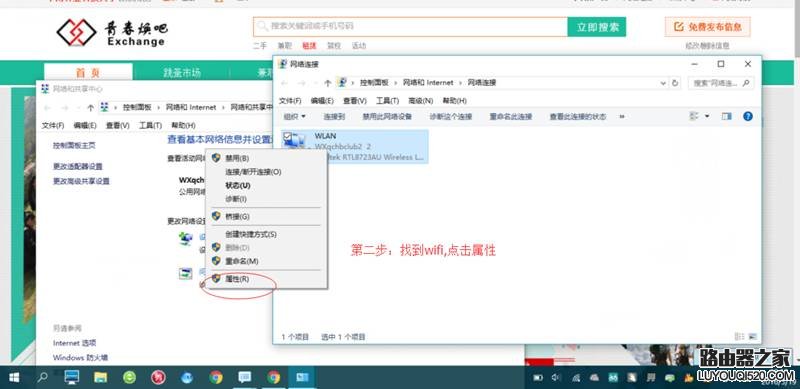Click the 立即搜索 button on the website
Image resolution: width=800 pixels, height=389 pixels.
tap(597, 27)
